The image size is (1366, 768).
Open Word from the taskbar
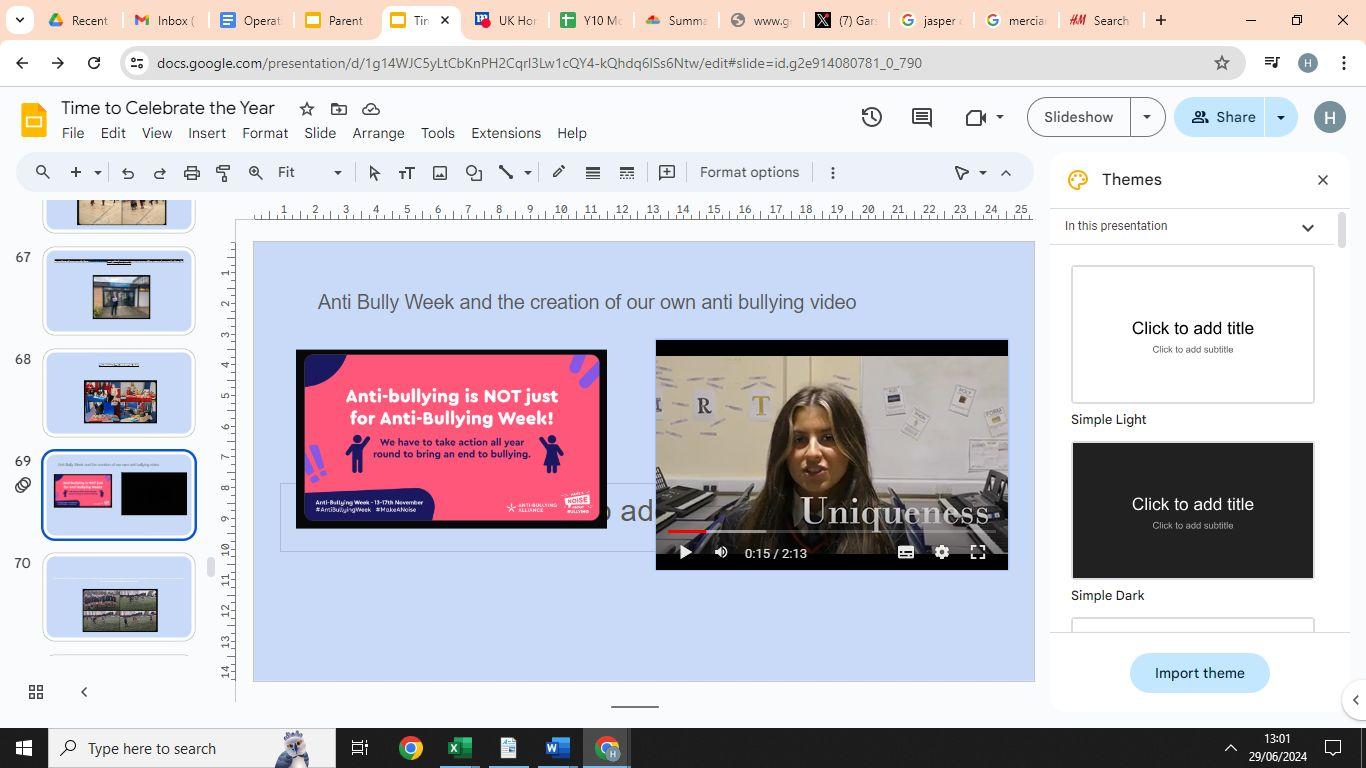557,748
